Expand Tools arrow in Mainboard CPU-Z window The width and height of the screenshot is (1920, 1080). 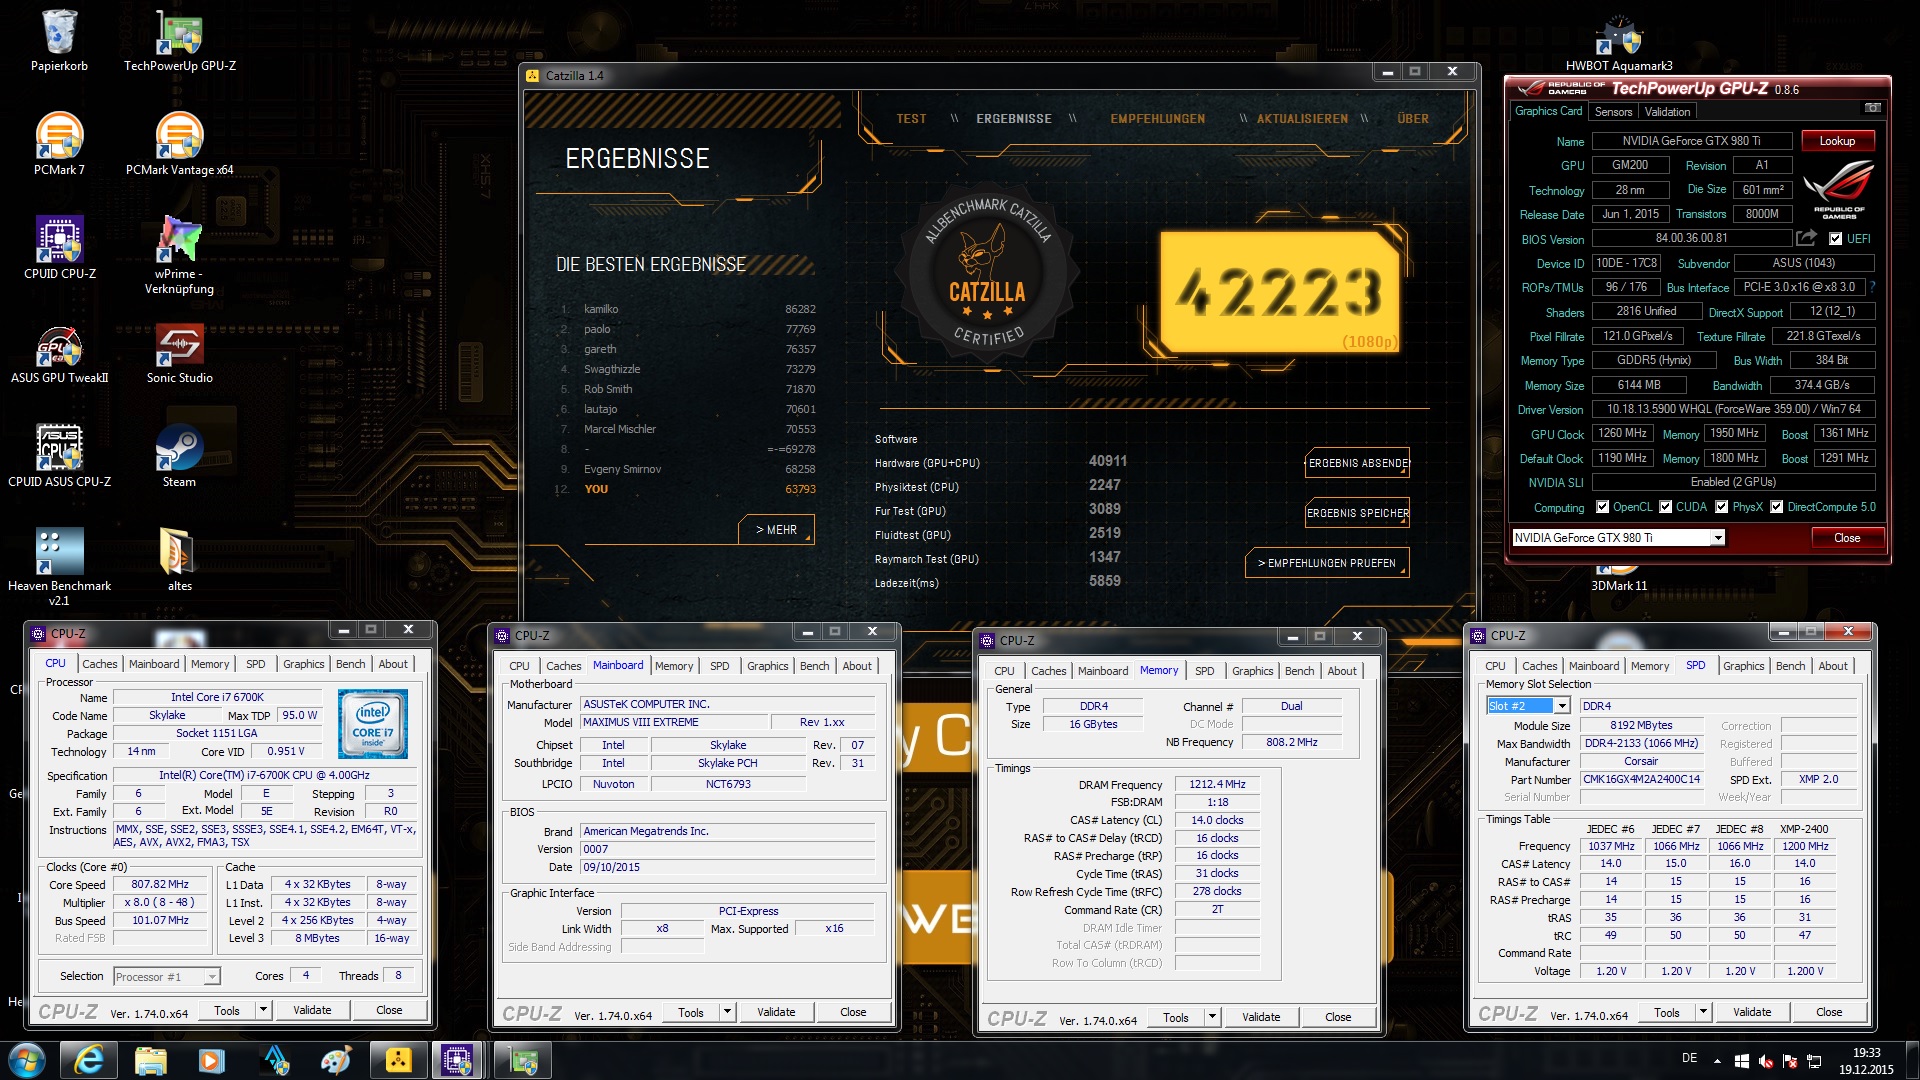click(727, 1012)
